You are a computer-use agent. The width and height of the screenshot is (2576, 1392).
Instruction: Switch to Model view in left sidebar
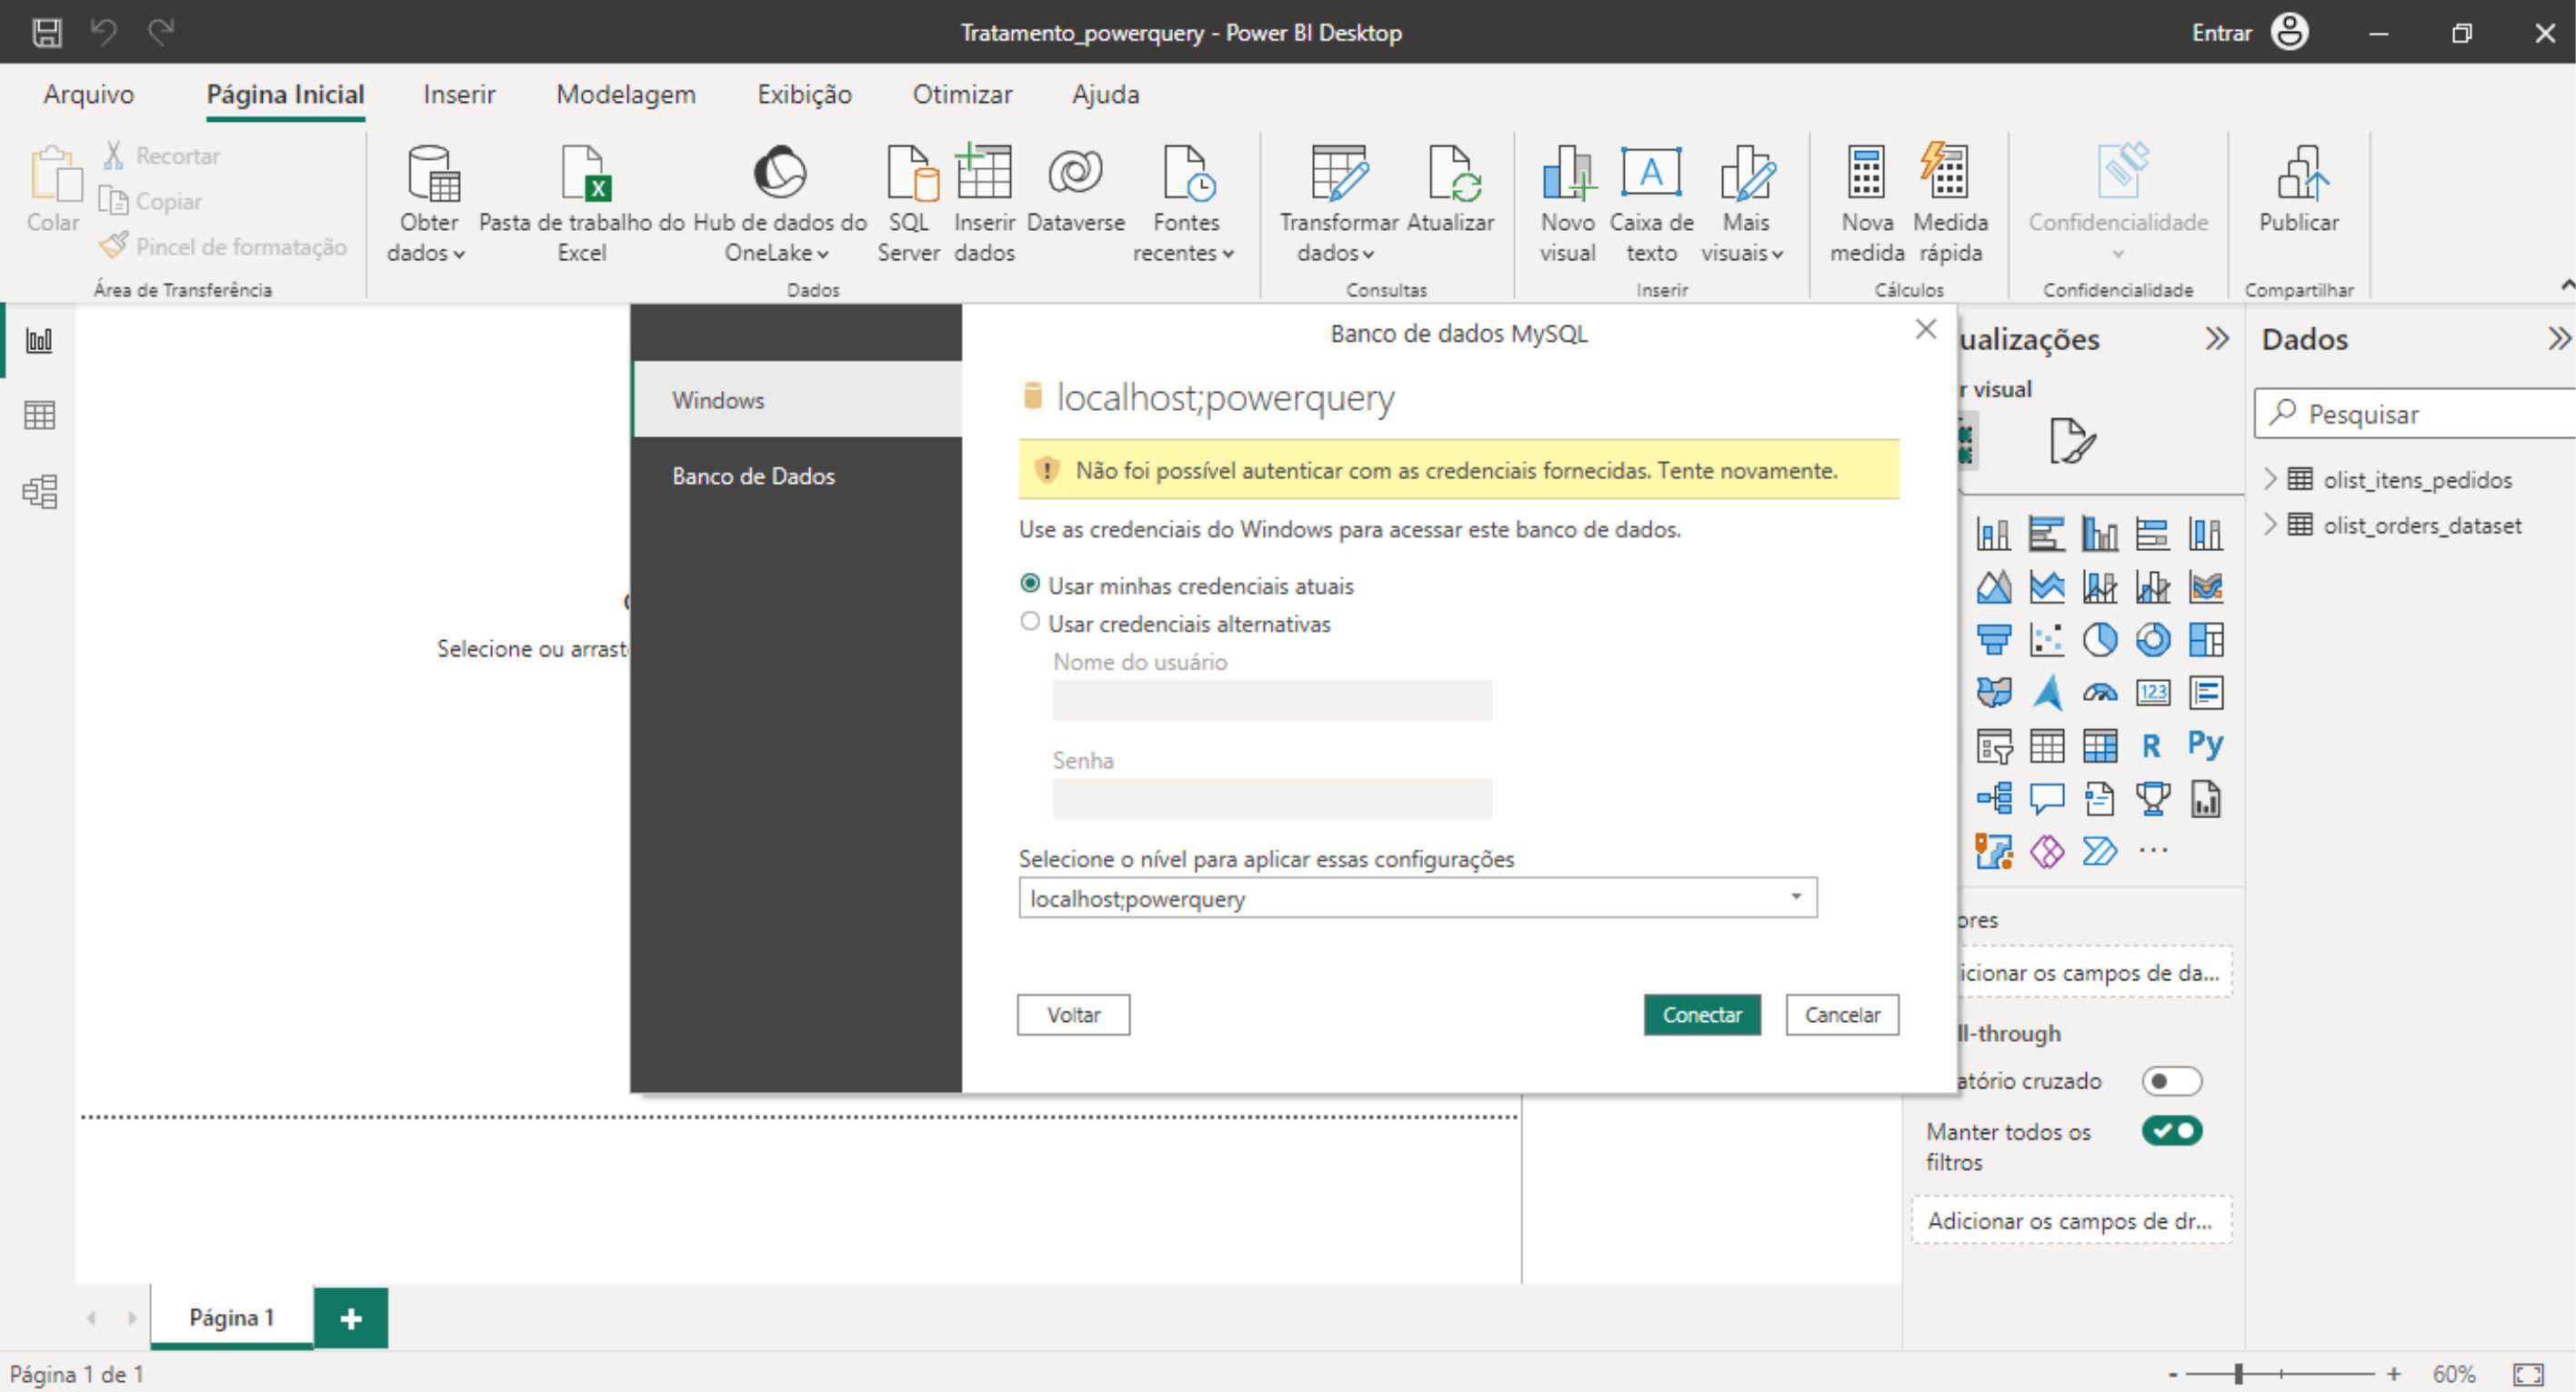(39, 491)
